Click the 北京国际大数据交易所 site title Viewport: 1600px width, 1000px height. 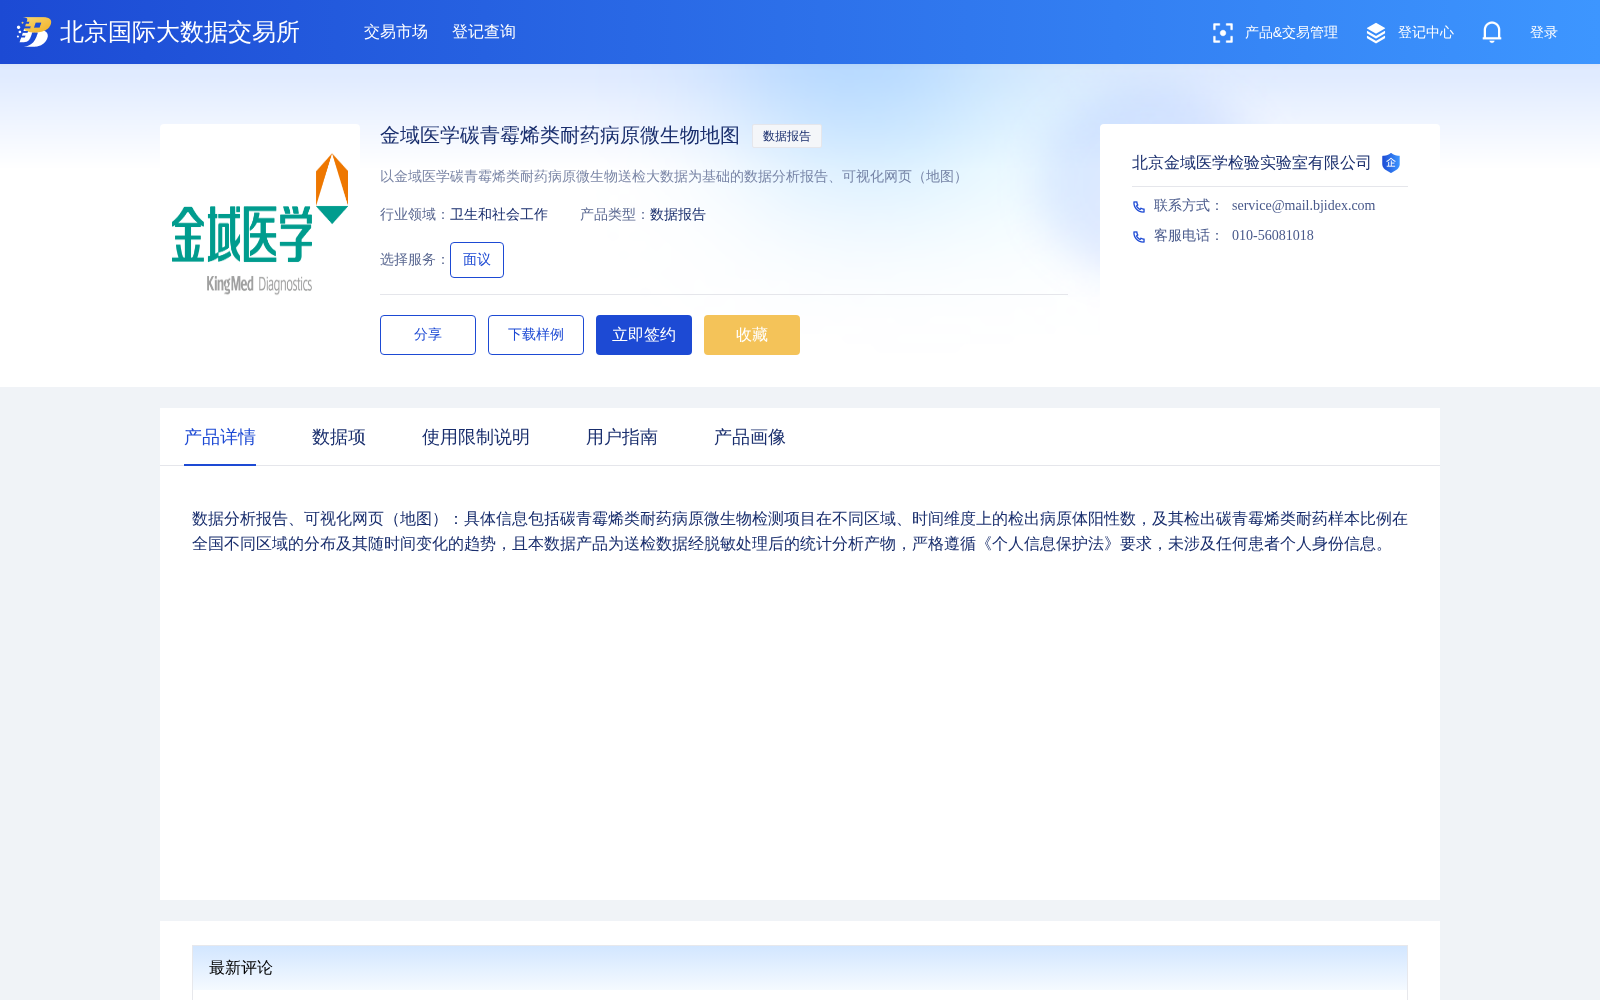pos(180,32)
